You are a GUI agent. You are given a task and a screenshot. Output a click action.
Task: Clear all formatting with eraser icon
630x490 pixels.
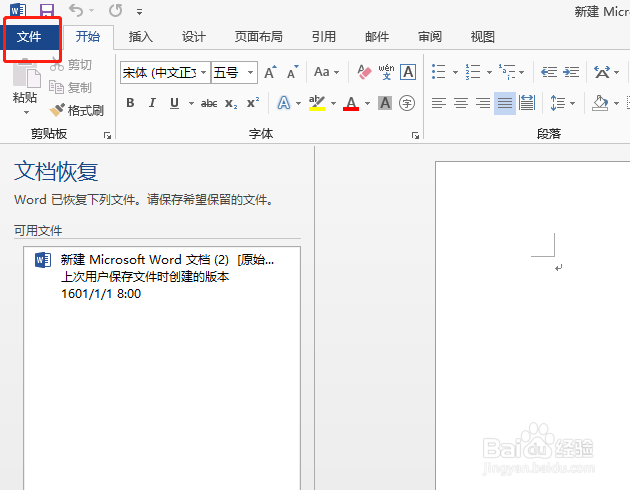(x=364, y=72)
